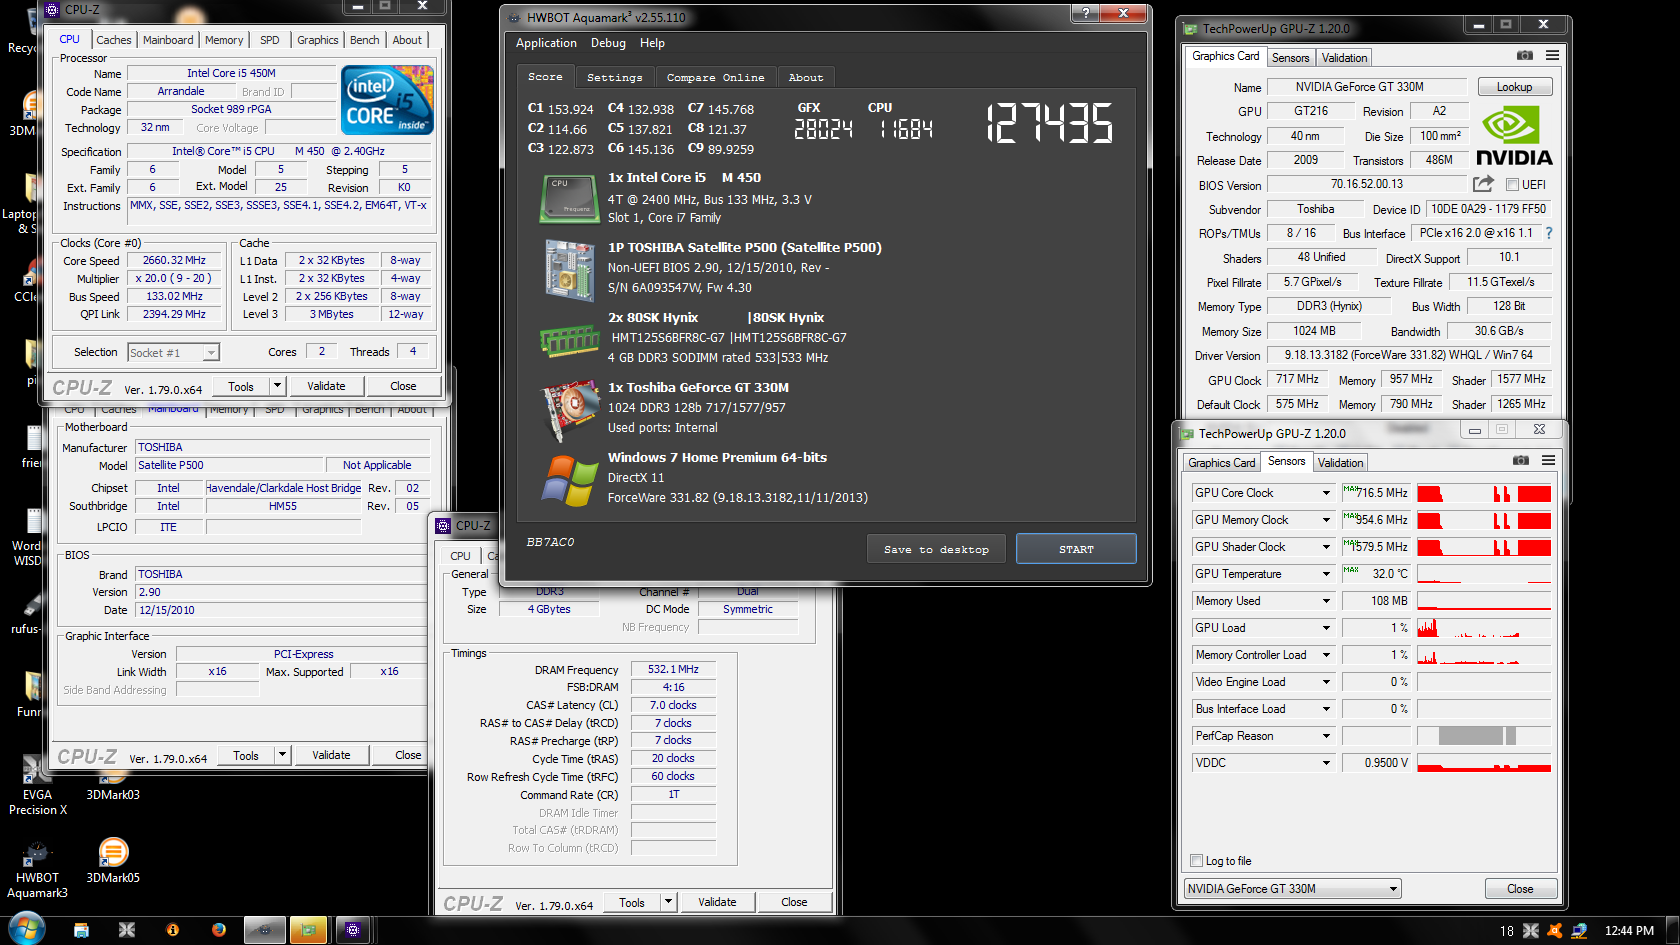Viewport: 1680px width, 945px height.
Task: Click the network tray icon
Action: 1579,930
